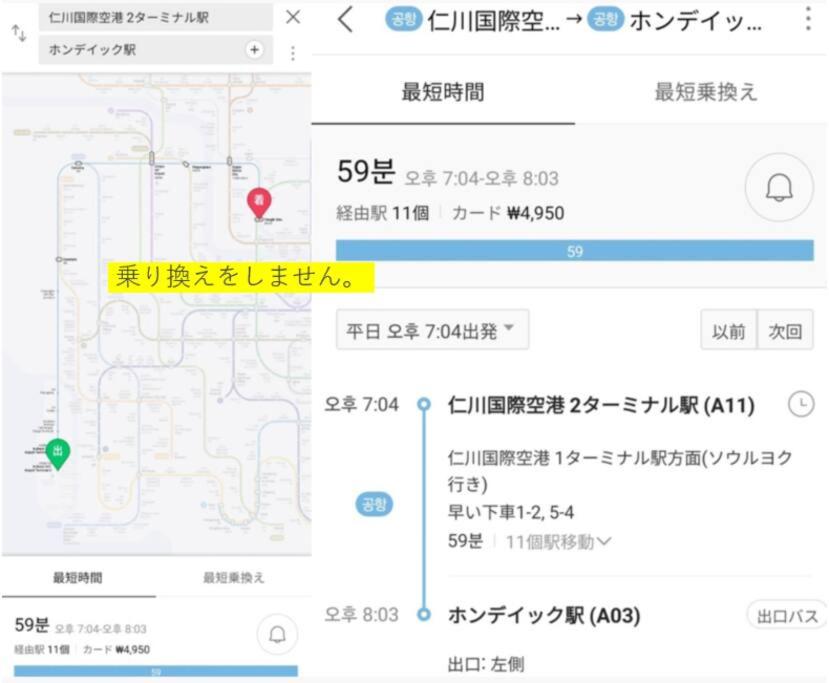Viewport: 829px width, 683px height.
Task: Expand the 11個駅移動 station list
Action: pyautogui.click(x=558, y=541)
